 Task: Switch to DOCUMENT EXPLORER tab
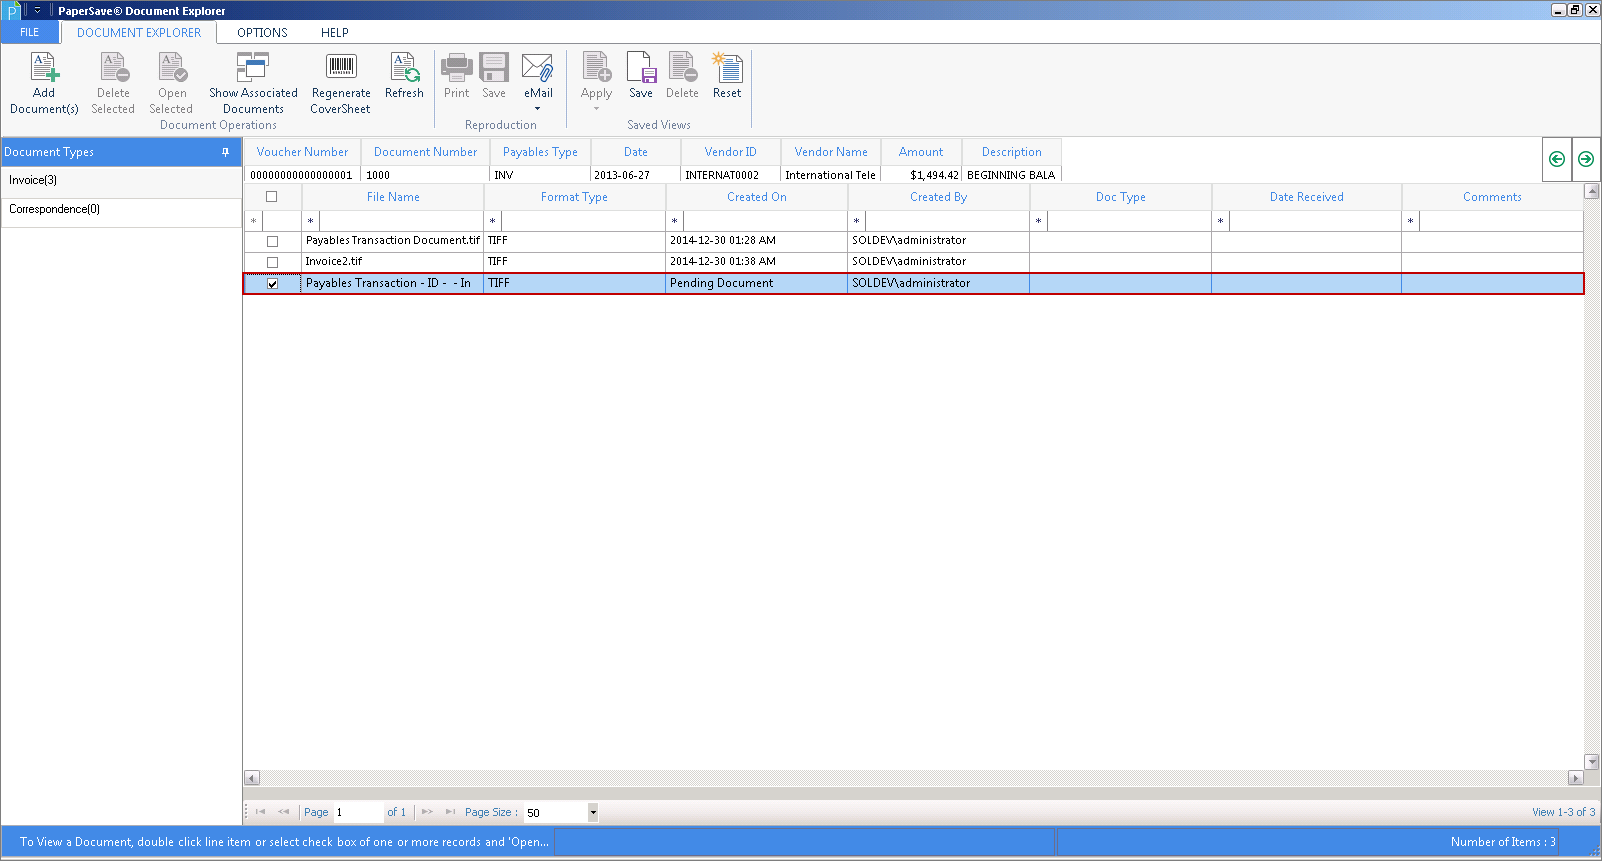(139, 32)
